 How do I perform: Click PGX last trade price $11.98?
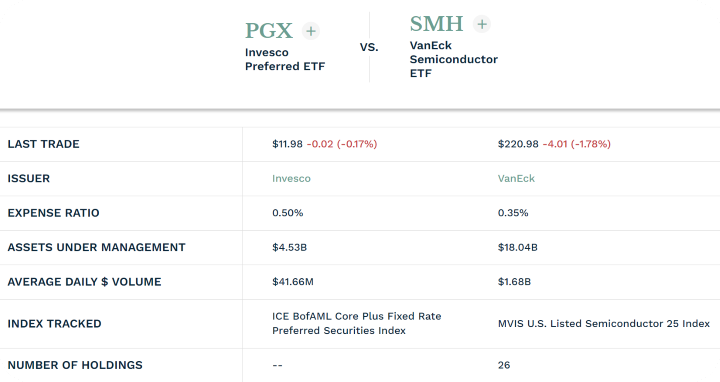click(x=287, y=144)
